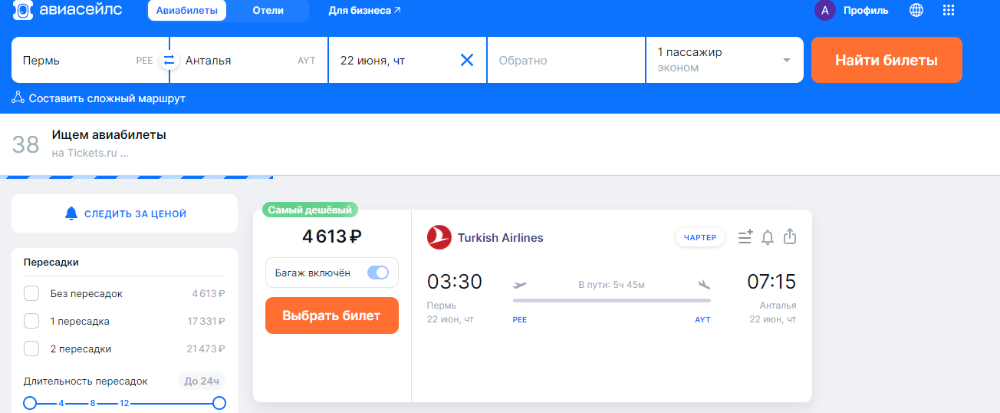This screenshot has width=1000, height=413.
Task: Check the 2 пересадки filter
Action: coord(32,349)
